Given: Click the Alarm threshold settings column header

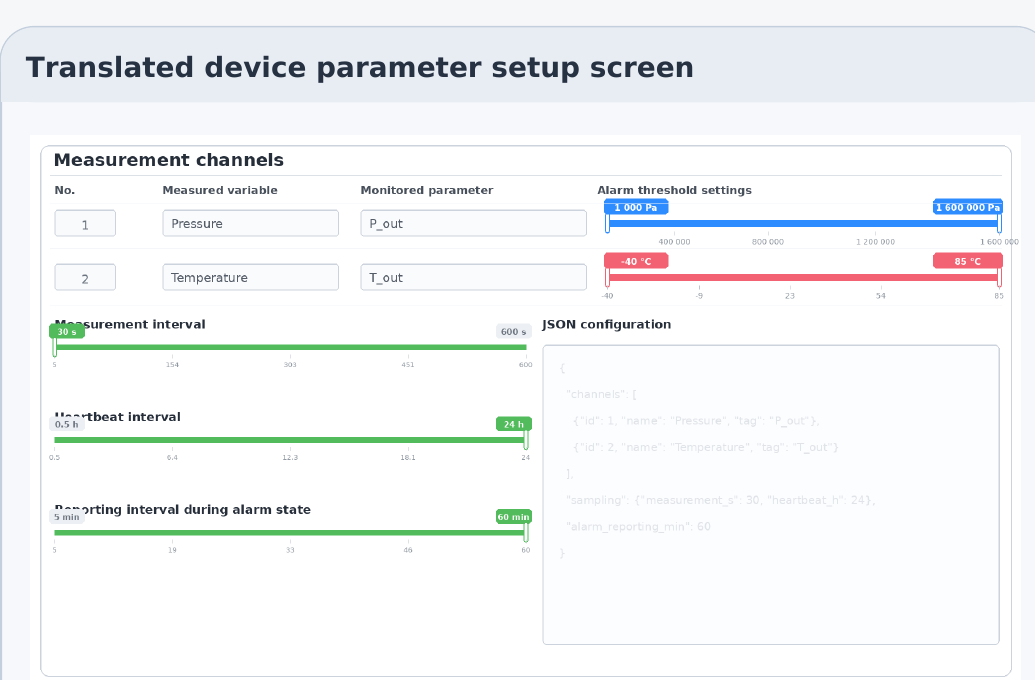Looking at the screenshot, I should coord(675,190).
